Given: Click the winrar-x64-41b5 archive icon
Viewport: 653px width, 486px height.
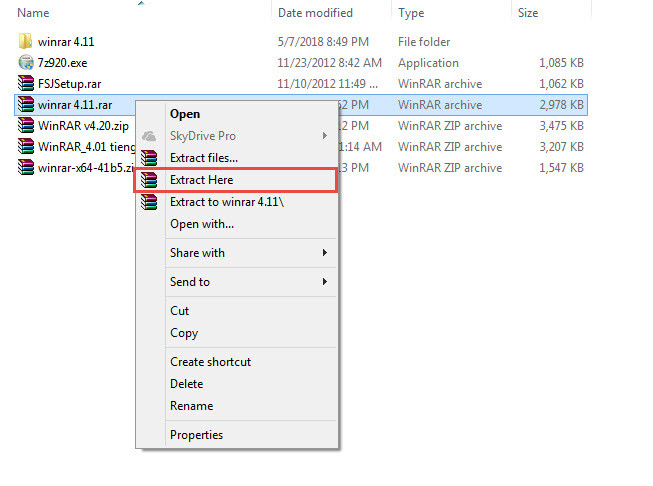Looking at the screenshot, I should pyautogui.click(x=25, y=167).
